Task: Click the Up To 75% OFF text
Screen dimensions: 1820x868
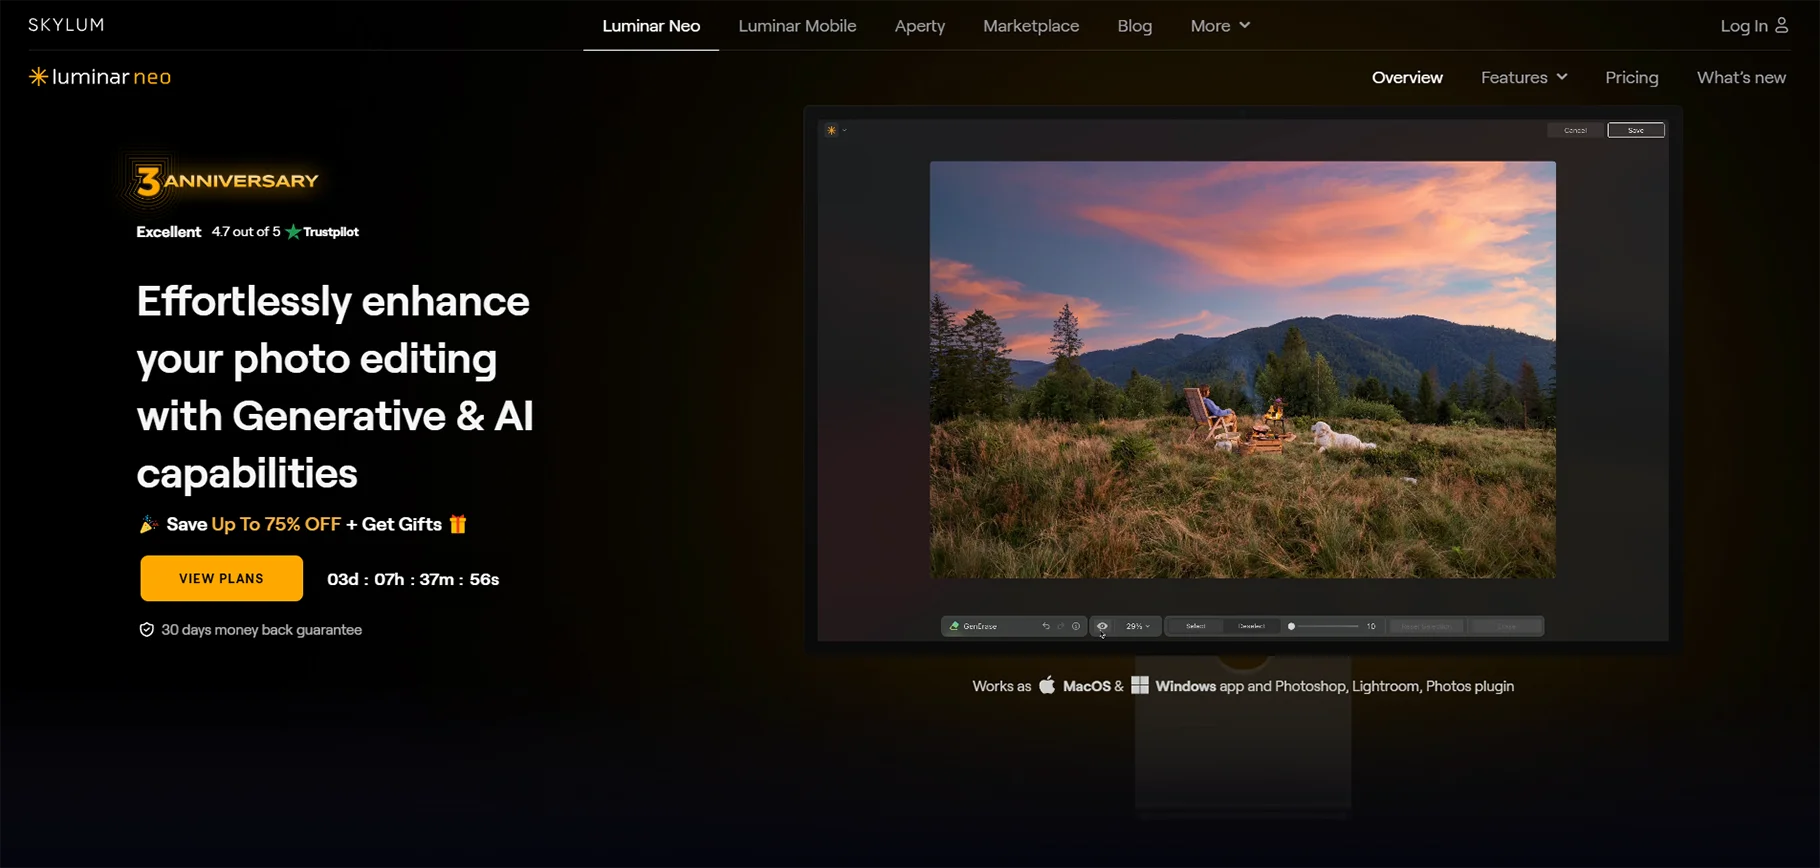Action: click(276, 524)
